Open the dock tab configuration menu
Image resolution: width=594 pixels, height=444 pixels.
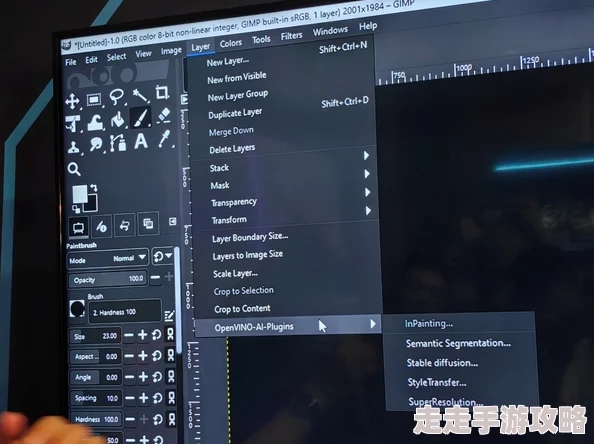point(172,222)
